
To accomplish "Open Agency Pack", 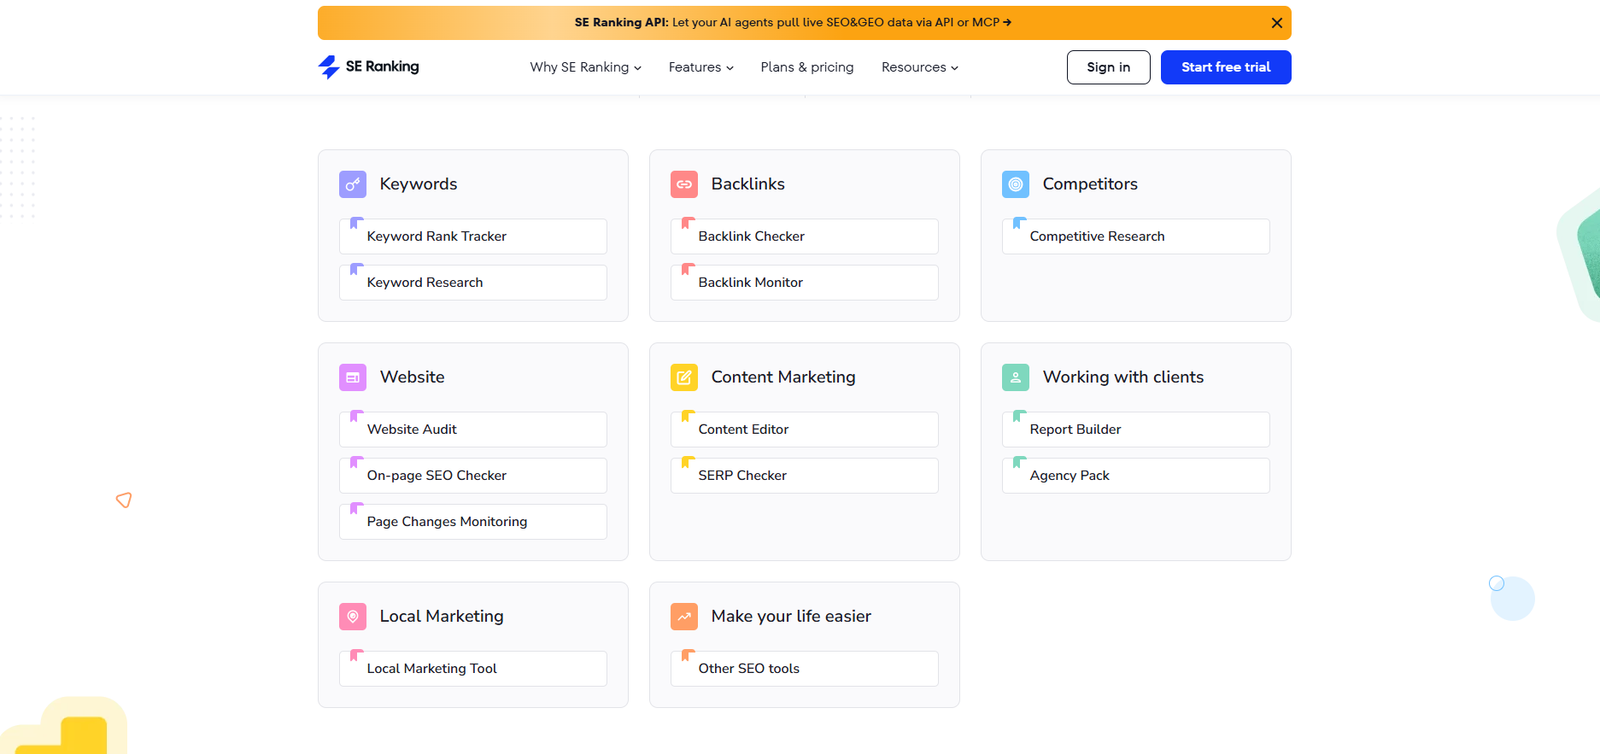I will coord(1136,475).
